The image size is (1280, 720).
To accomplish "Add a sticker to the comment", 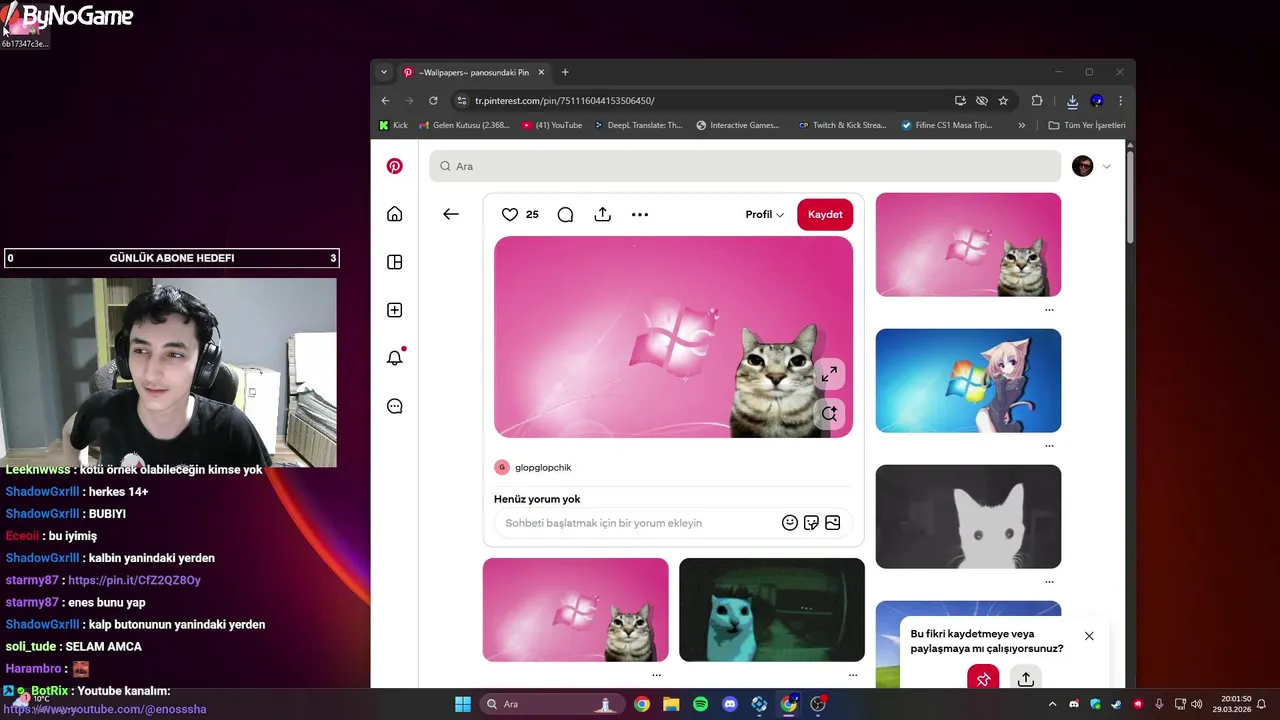I will (x=811, y=523).
